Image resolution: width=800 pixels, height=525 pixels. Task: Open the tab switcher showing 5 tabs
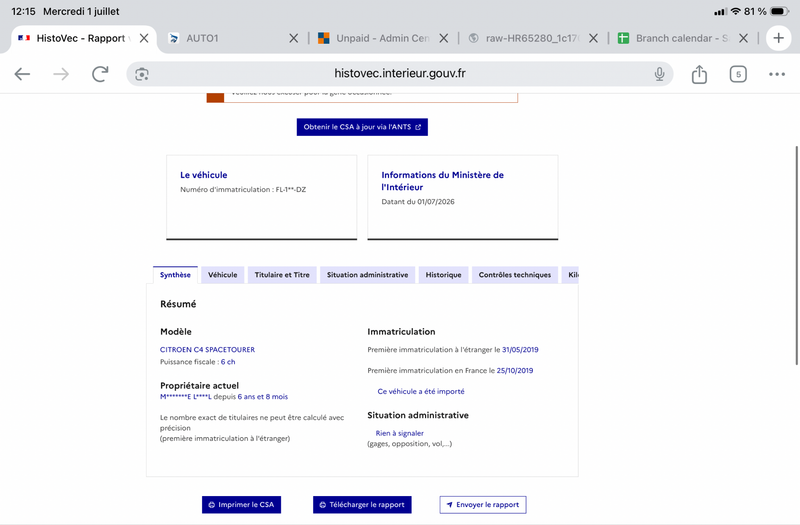[x=738, y=74]
